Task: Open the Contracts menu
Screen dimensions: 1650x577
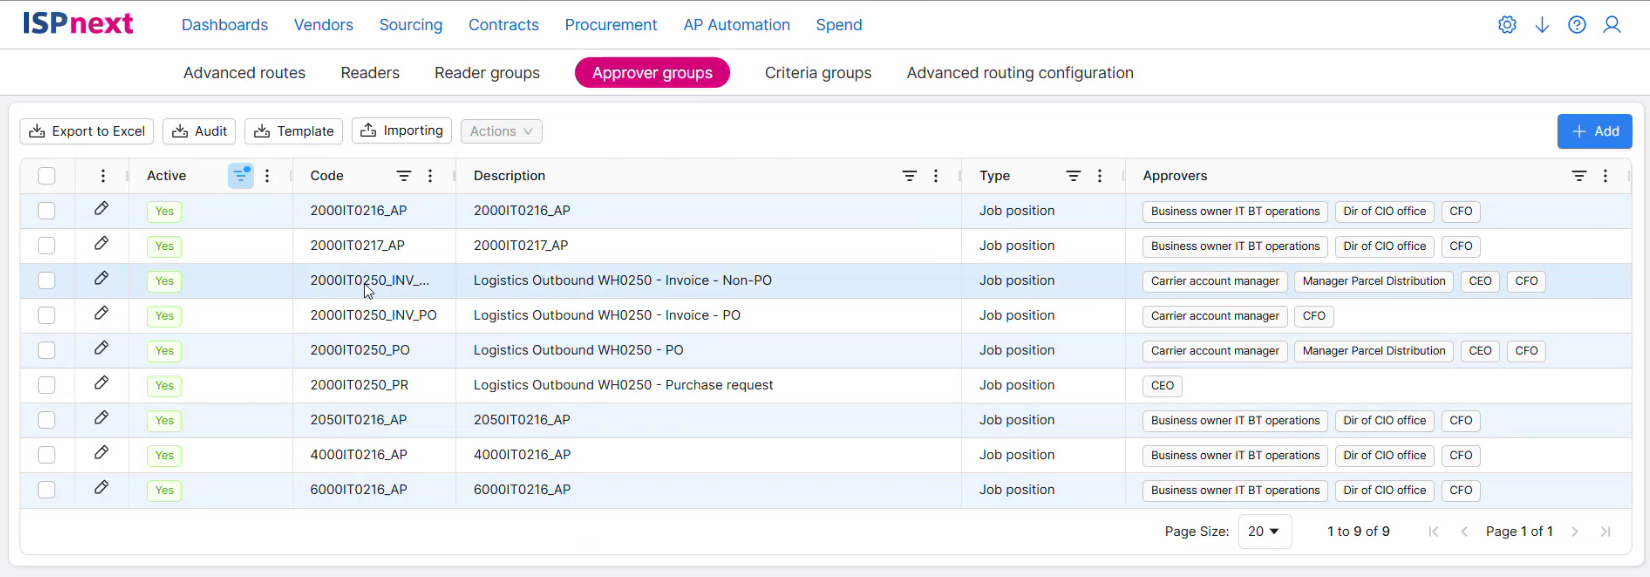Action: coord(504,25)
